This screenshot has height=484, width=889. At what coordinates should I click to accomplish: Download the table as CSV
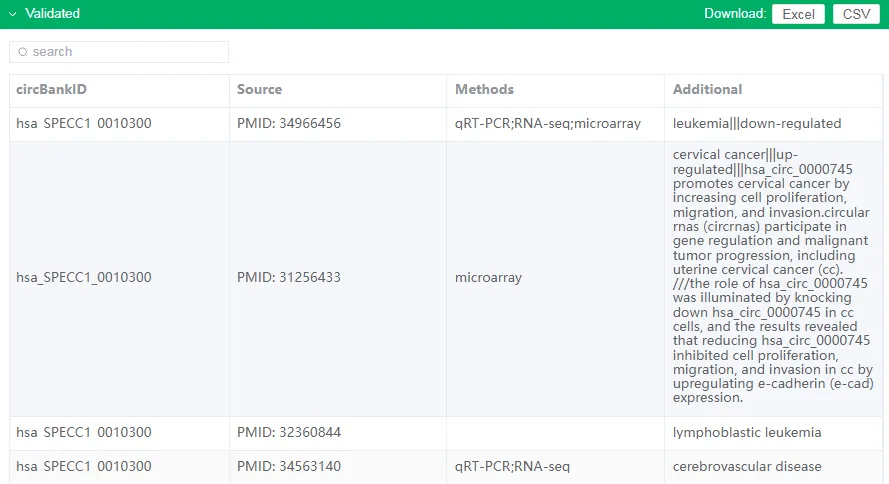click(856, 14)
